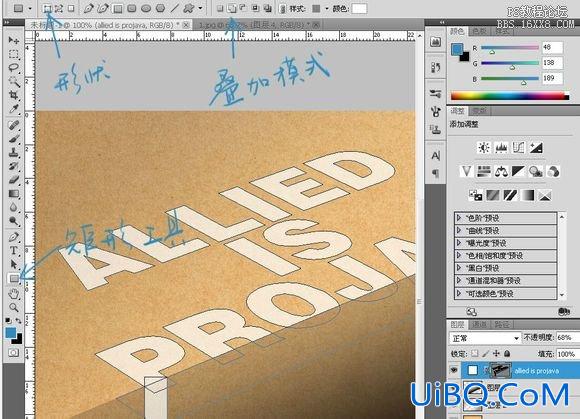Select the Pen tool in toolbox
580x419 pixels.
(14, 237)
